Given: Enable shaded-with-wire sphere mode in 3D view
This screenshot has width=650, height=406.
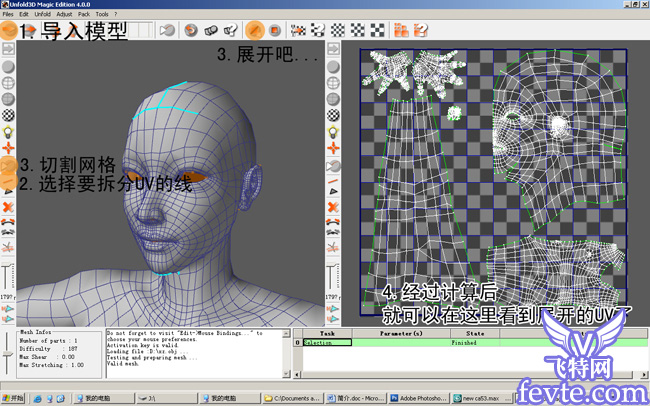Looking at the screenshot, I should click(x=8, y=99).
